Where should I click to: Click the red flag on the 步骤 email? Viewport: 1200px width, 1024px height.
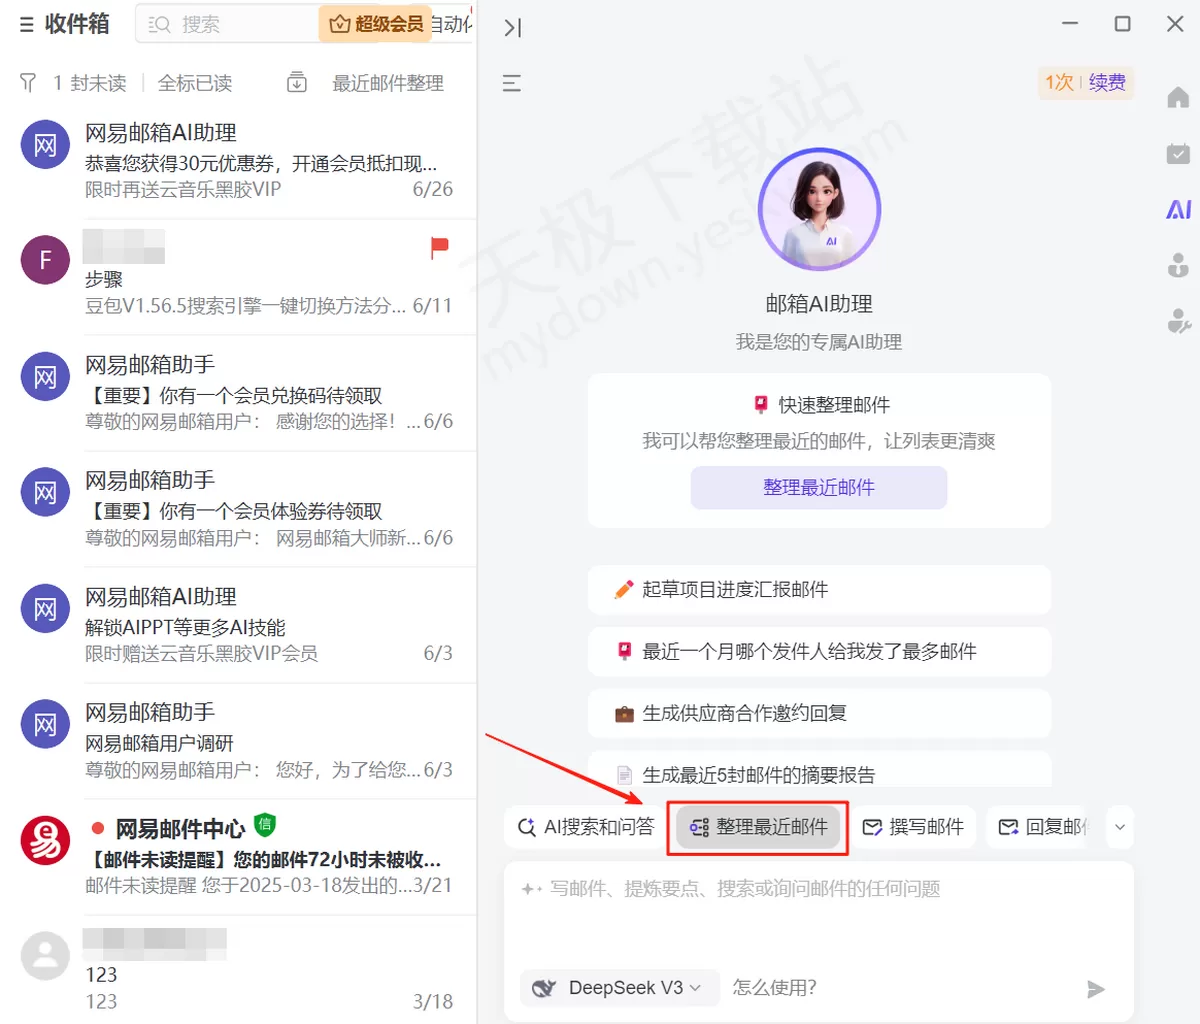click(x=439, y=247)
